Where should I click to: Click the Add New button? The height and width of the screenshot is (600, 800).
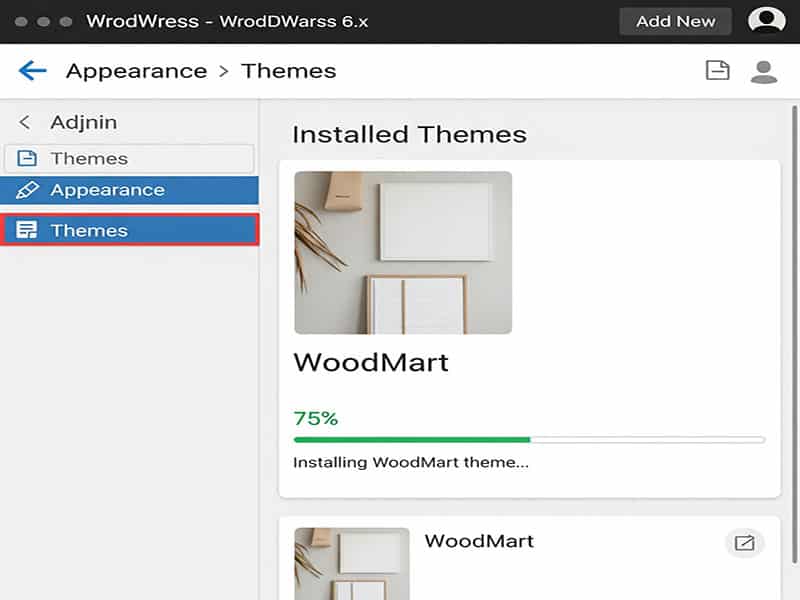tap(676, 21)
